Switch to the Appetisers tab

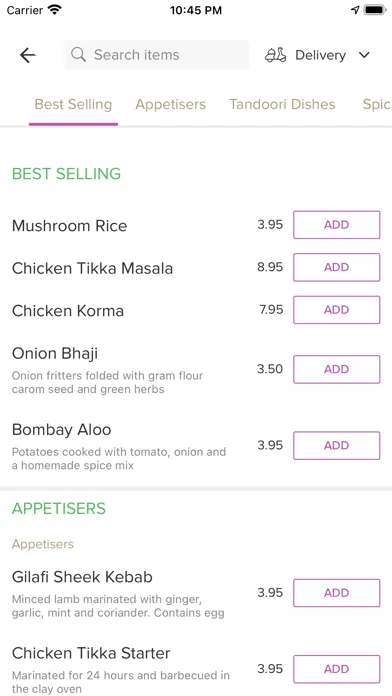[x=170, y=104]
